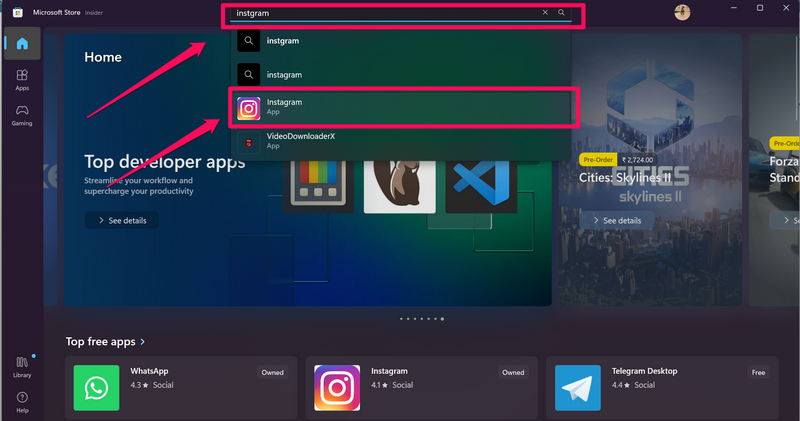Click the Top developer apps heading
This screenshot has width=800, height=421.
point(165,162)
